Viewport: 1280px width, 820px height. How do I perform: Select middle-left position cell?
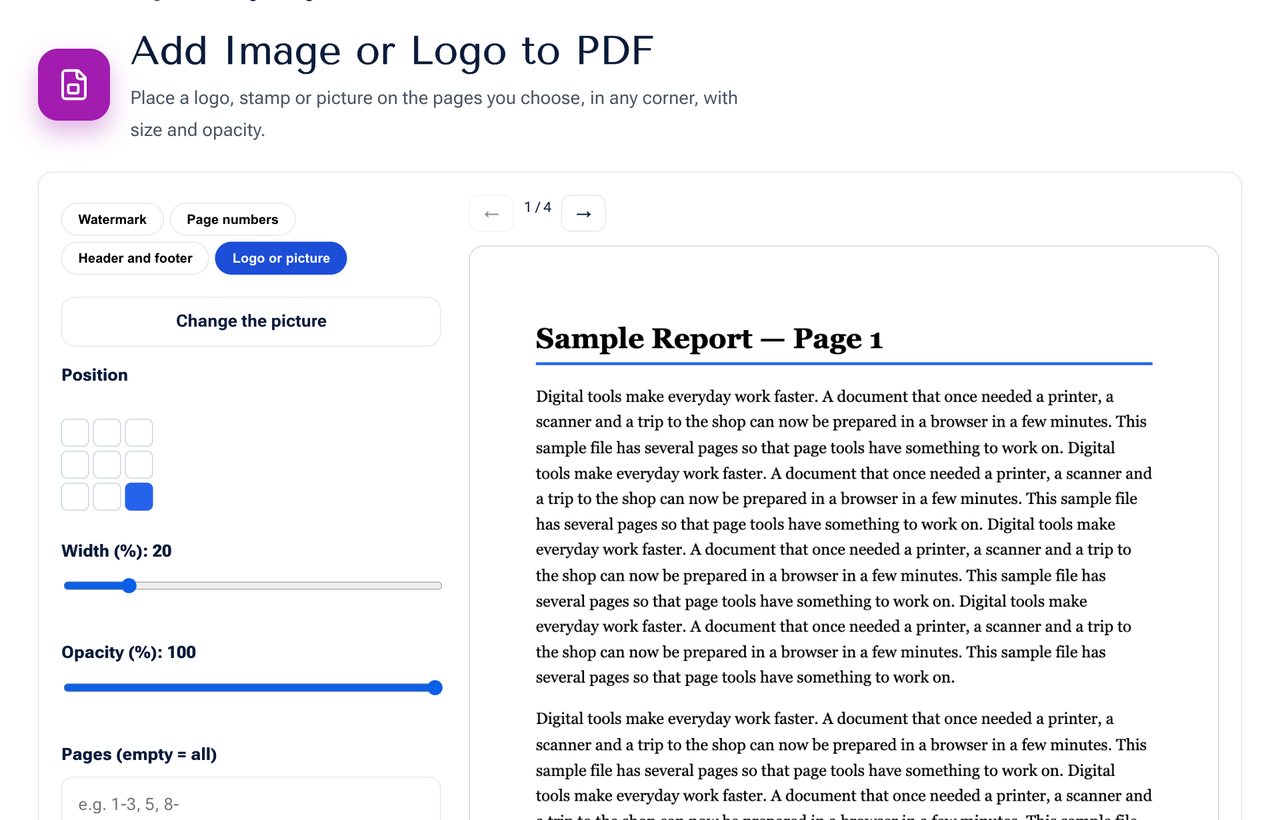pos(75,465)
